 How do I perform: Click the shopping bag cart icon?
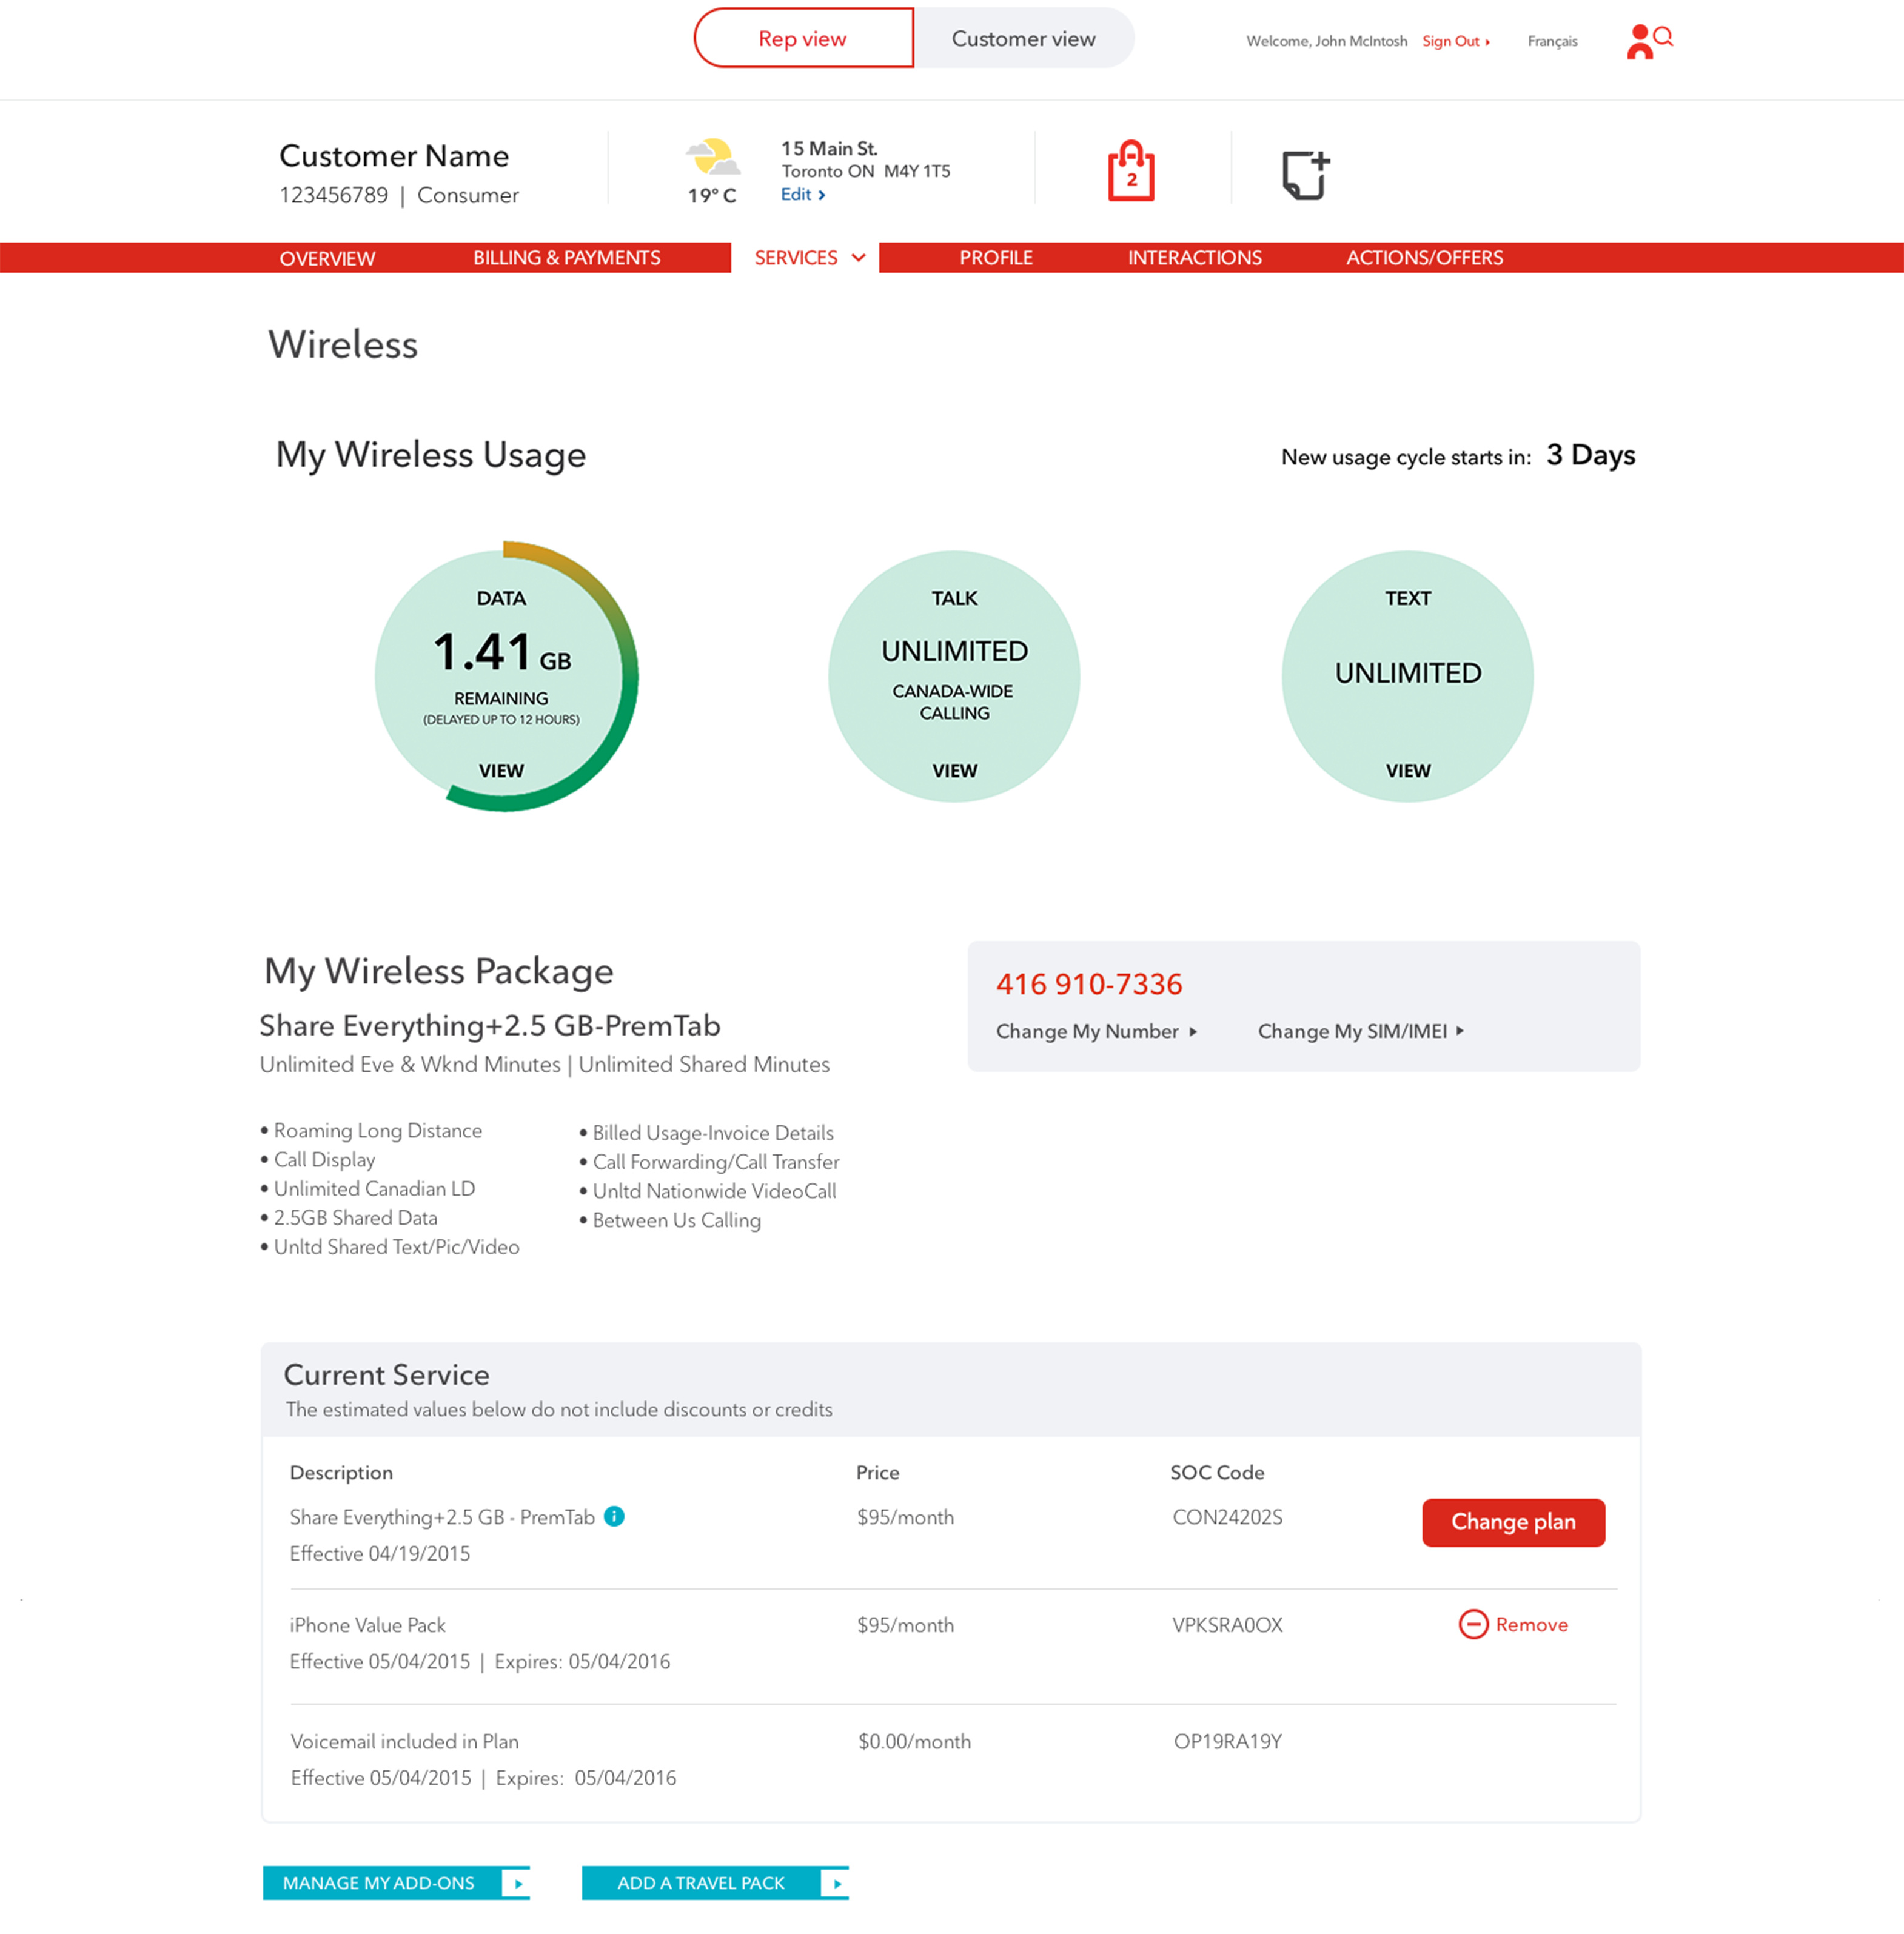point(1130,172)
